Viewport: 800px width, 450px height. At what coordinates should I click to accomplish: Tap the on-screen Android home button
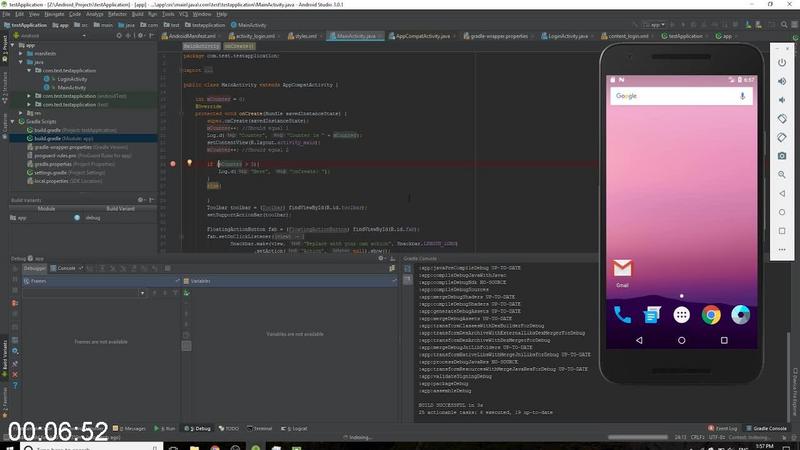tap(681, 340)
